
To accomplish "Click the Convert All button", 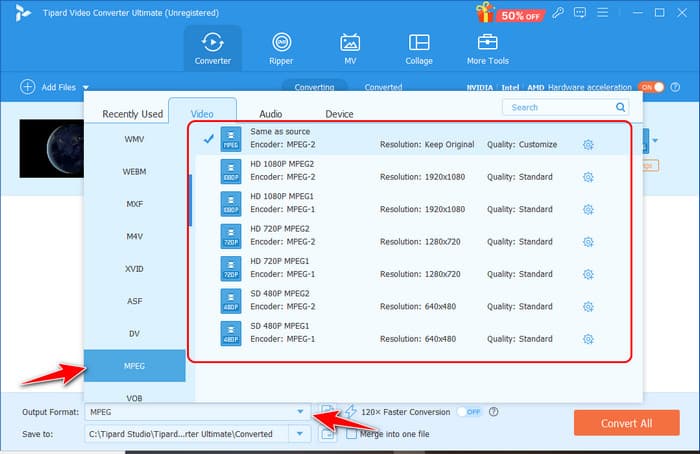I will (627, 423).
